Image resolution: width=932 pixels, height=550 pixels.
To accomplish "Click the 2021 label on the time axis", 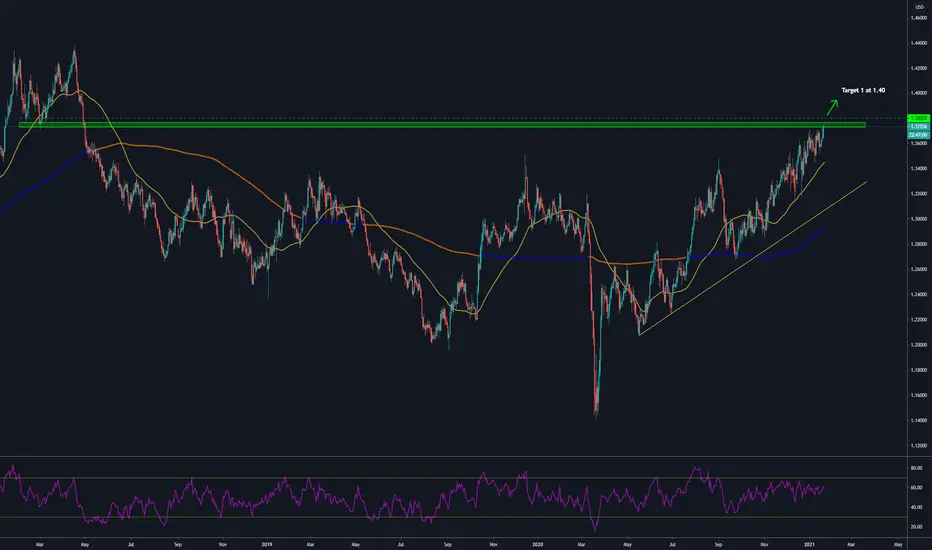I will pos(809,544).
